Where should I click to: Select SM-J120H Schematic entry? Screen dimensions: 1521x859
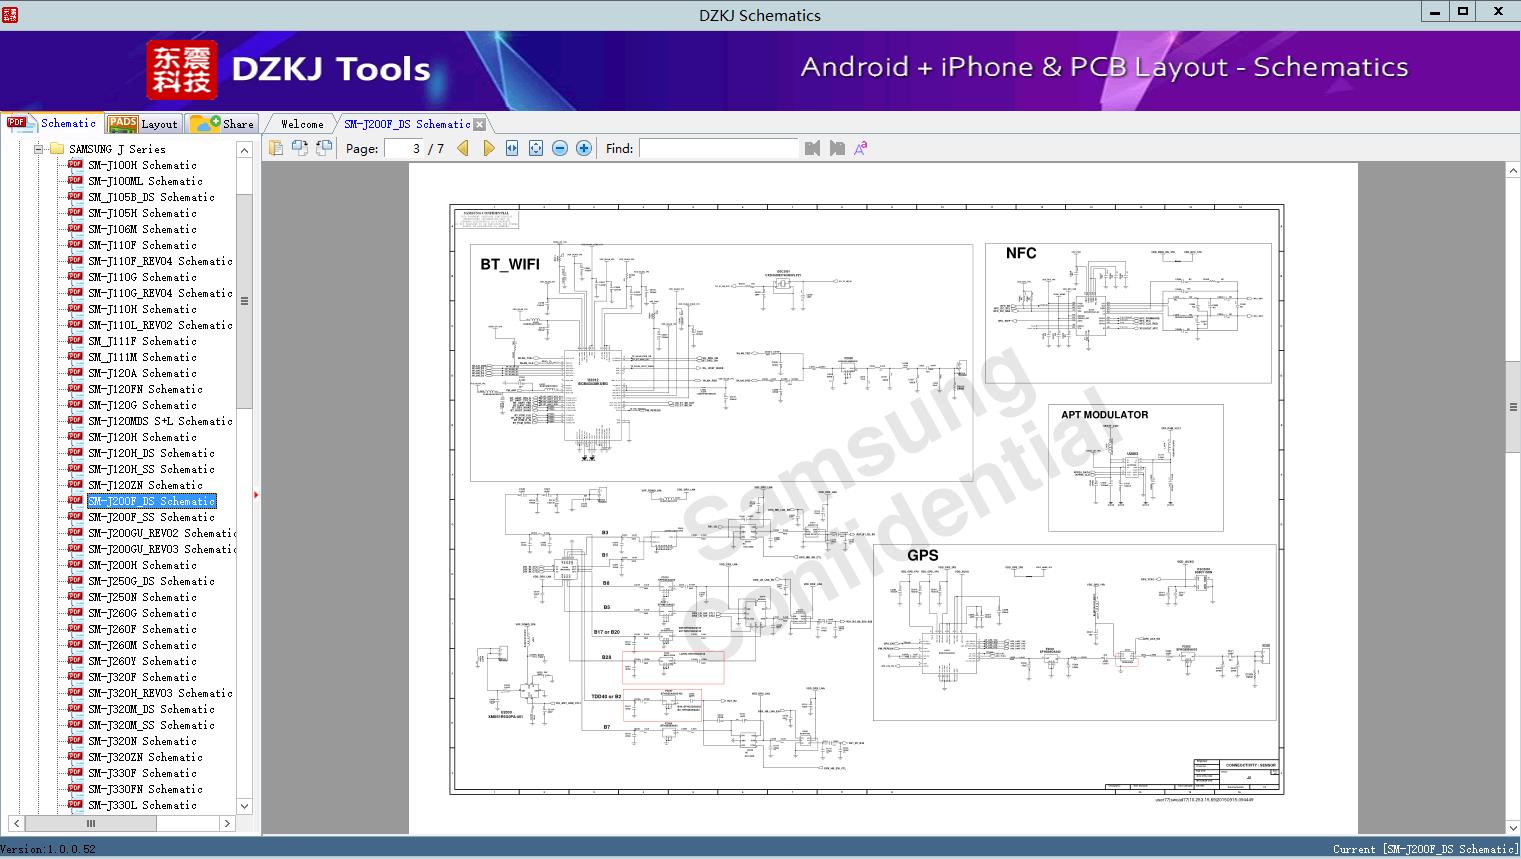pyautogui.click(x=142, y=437)
